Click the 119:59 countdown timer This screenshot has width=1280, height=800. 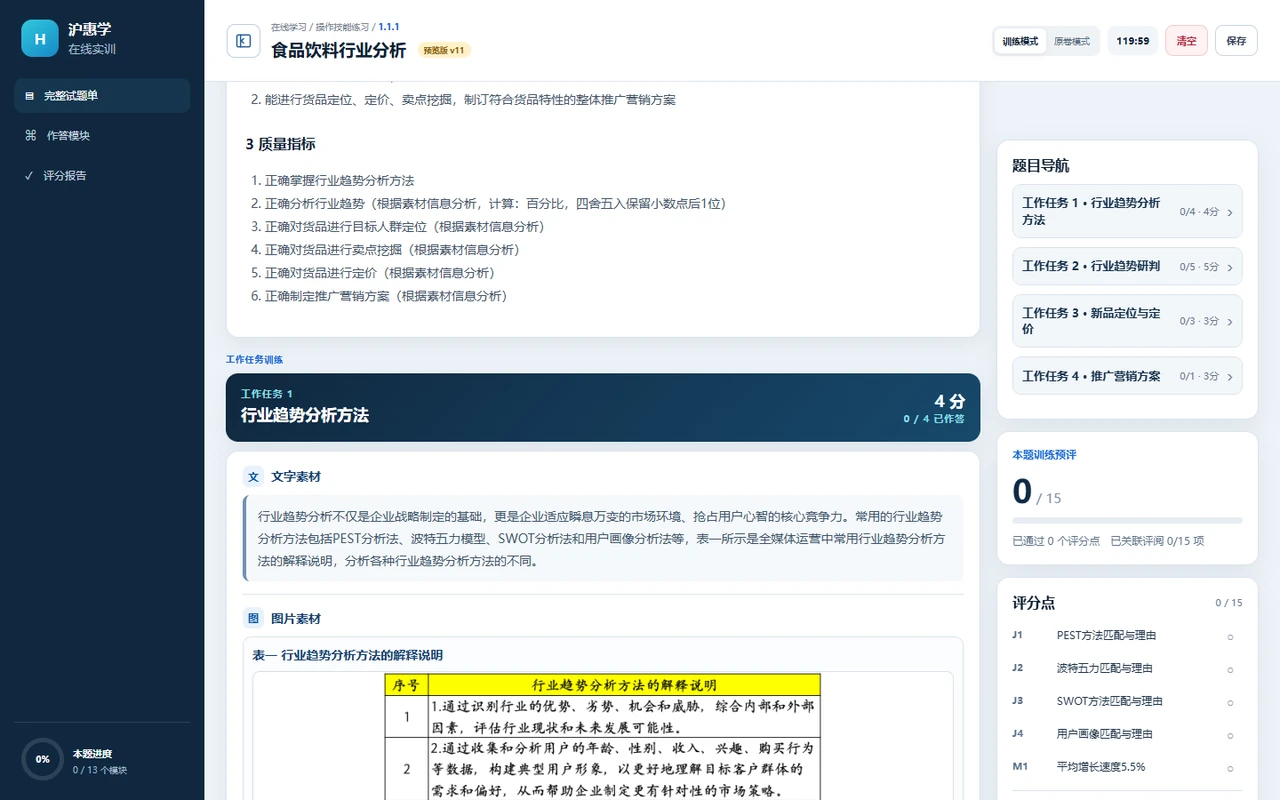[x=1133, y=41]
